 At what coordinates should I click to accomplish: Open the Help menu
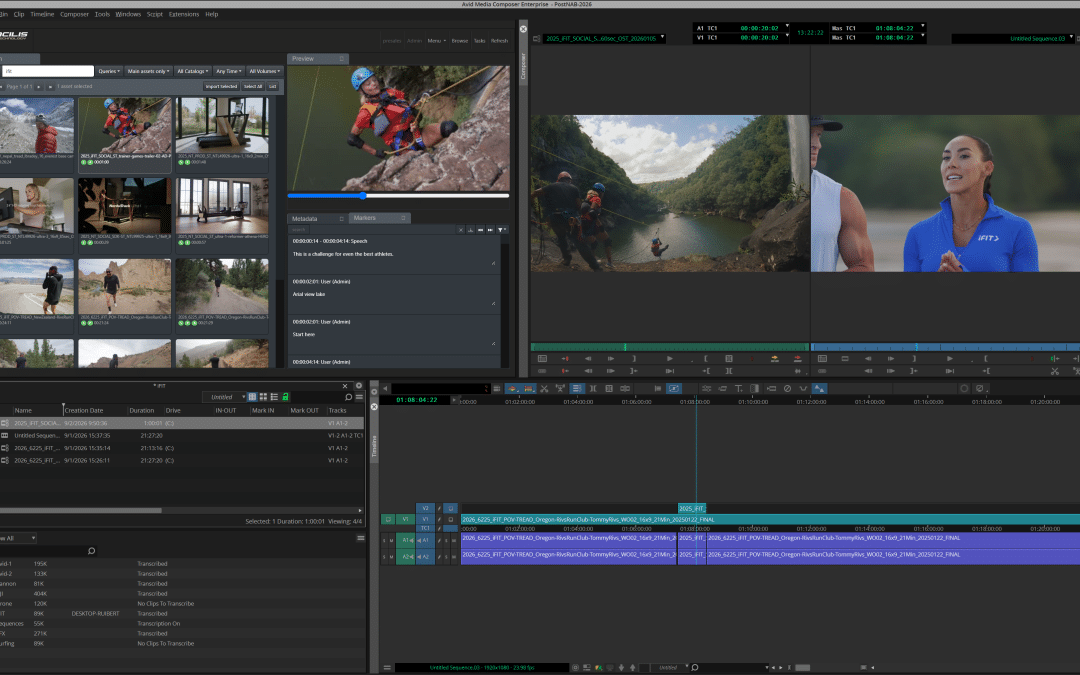211,14
